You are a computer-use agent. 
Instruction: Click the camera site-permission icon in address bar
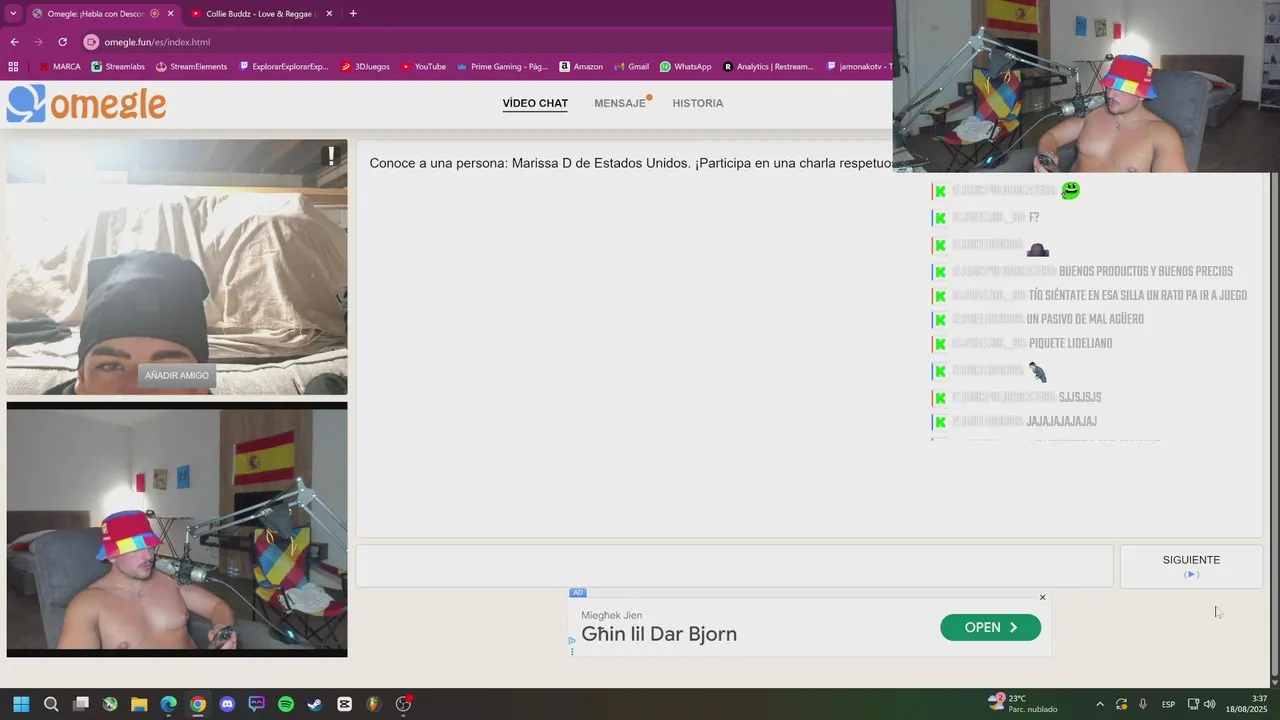[x=91, y=42]
